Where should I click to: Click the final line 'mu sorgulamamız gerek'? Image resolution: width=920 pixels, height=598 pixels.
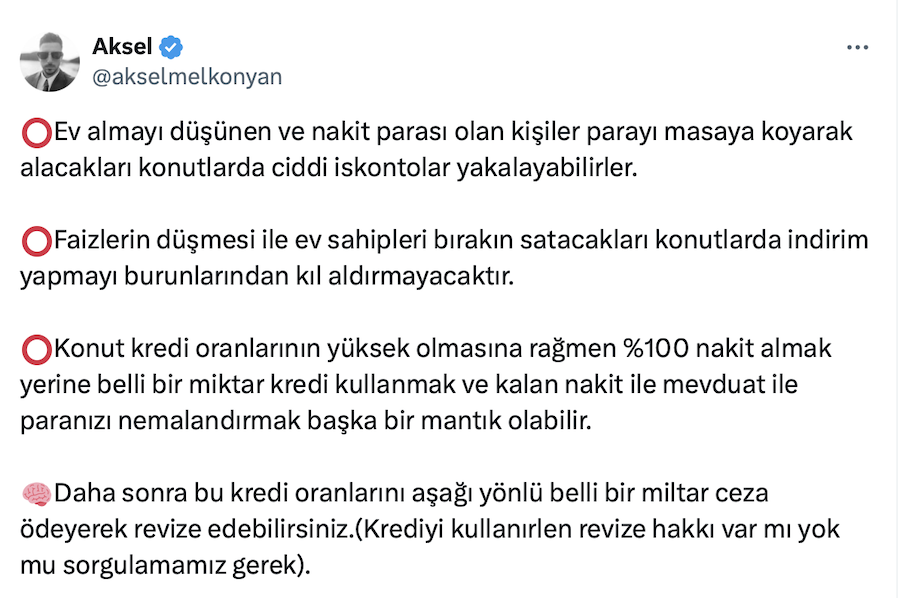tap(158, 562)
